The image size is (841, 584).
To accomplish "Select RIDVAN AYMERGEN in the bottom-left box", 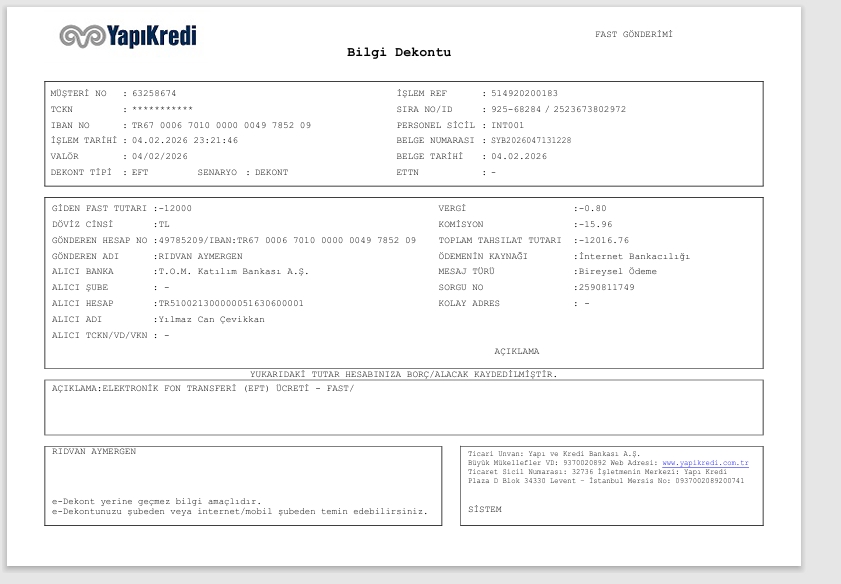I will [94, 452].
